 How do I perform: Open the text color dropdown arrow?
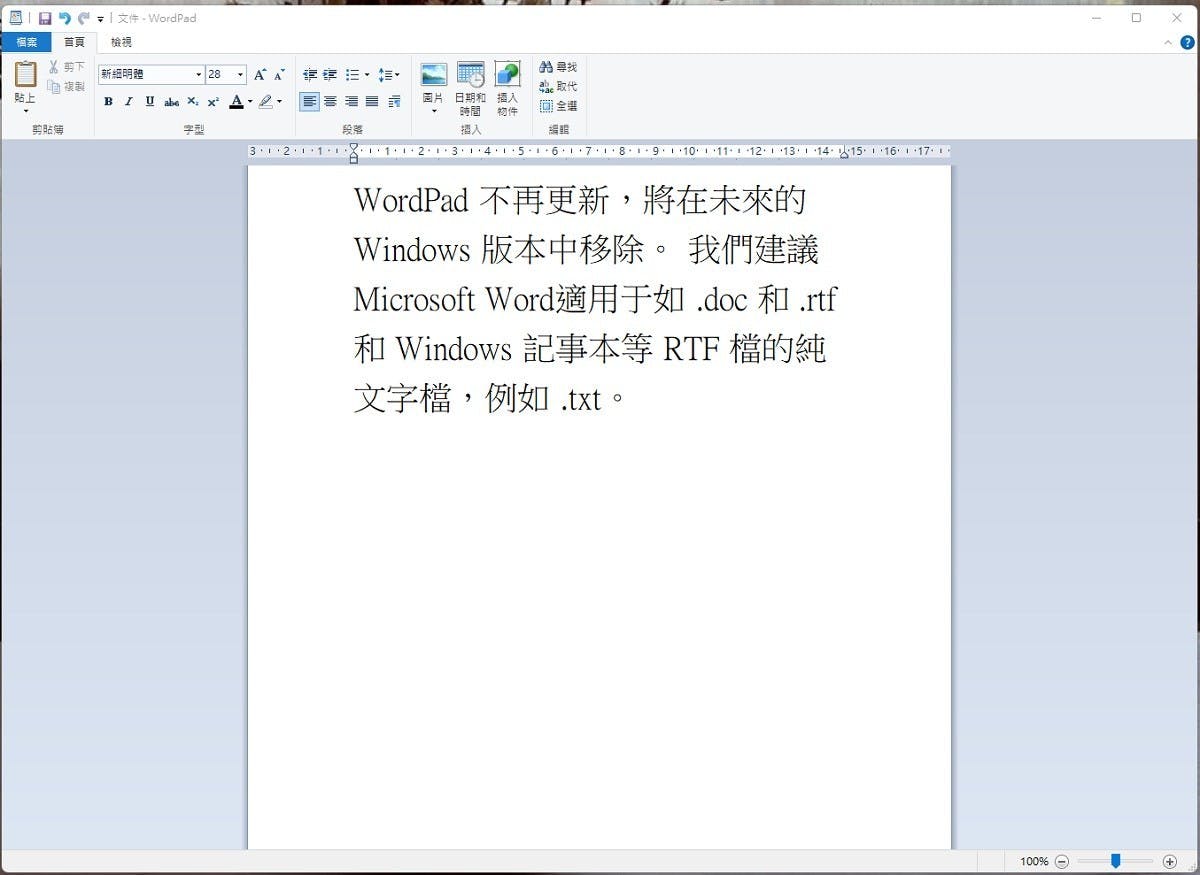pyautogui.click(x=250, y=101)
